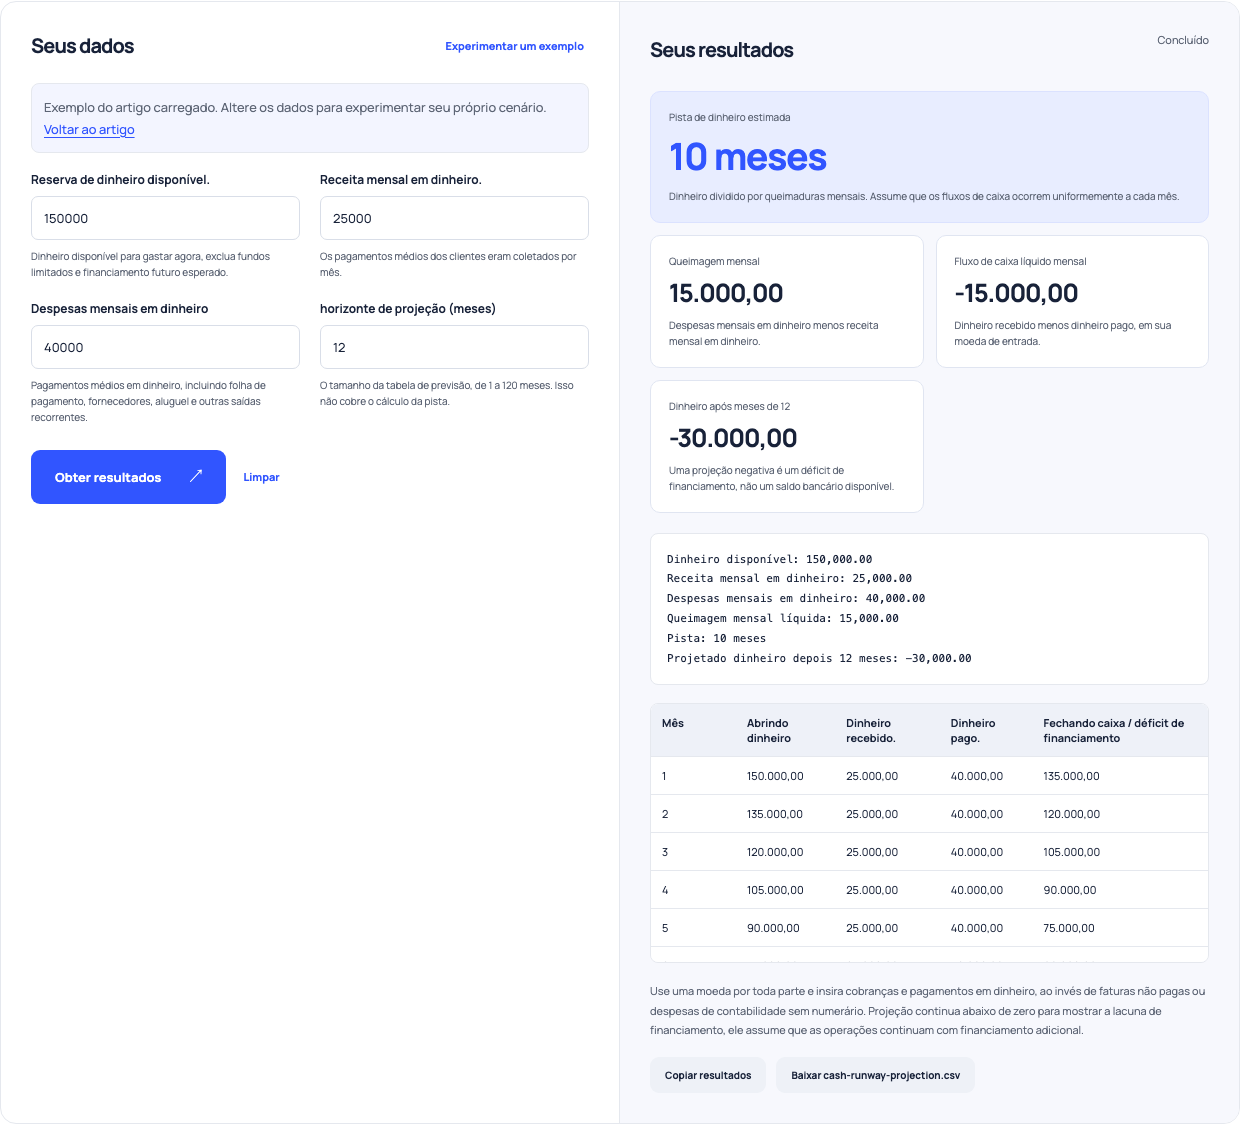Select the 10 meses runway value

tap(748, 157)
